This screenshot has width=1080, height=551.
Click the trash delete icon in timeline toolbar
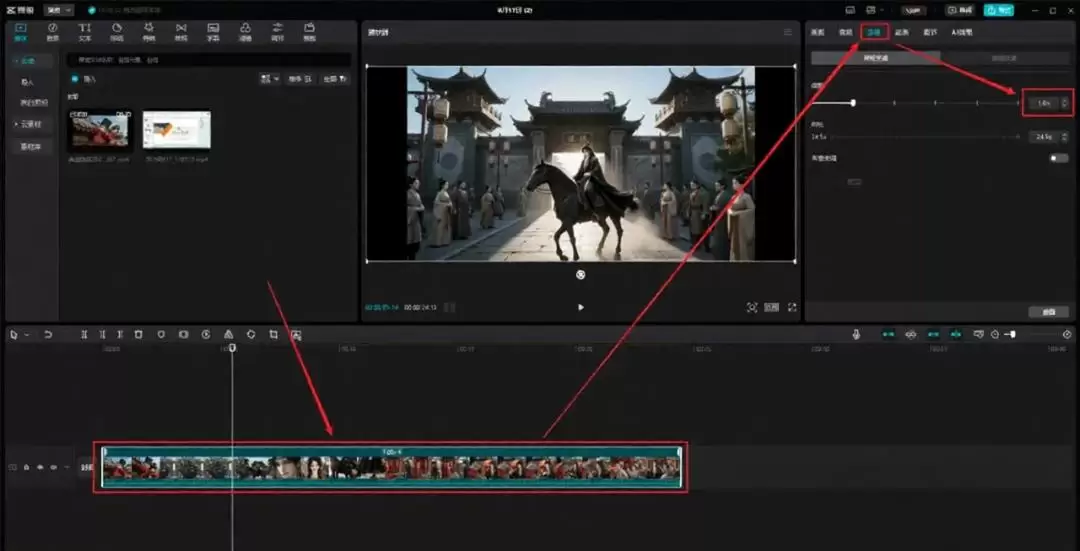coord(138,335)
